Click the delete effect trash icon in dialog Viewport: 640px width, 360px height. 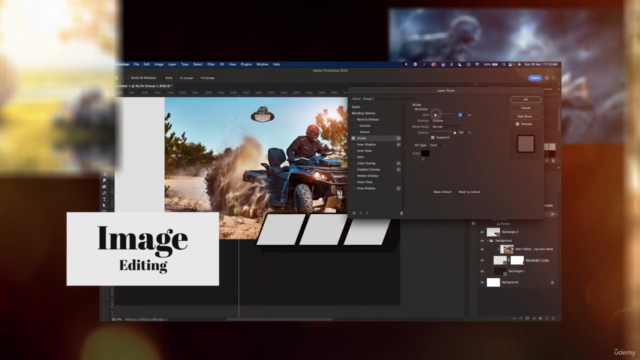tap(402, 213)
